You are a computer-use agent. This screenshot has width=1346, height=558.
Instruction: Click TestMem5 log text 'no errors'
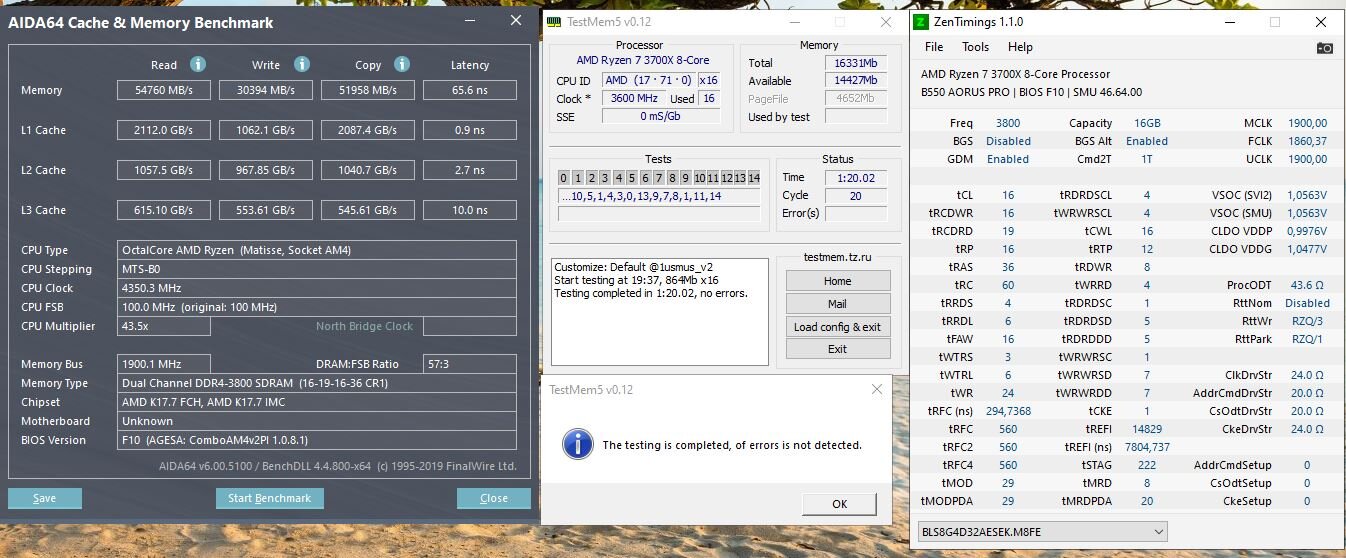720,293
